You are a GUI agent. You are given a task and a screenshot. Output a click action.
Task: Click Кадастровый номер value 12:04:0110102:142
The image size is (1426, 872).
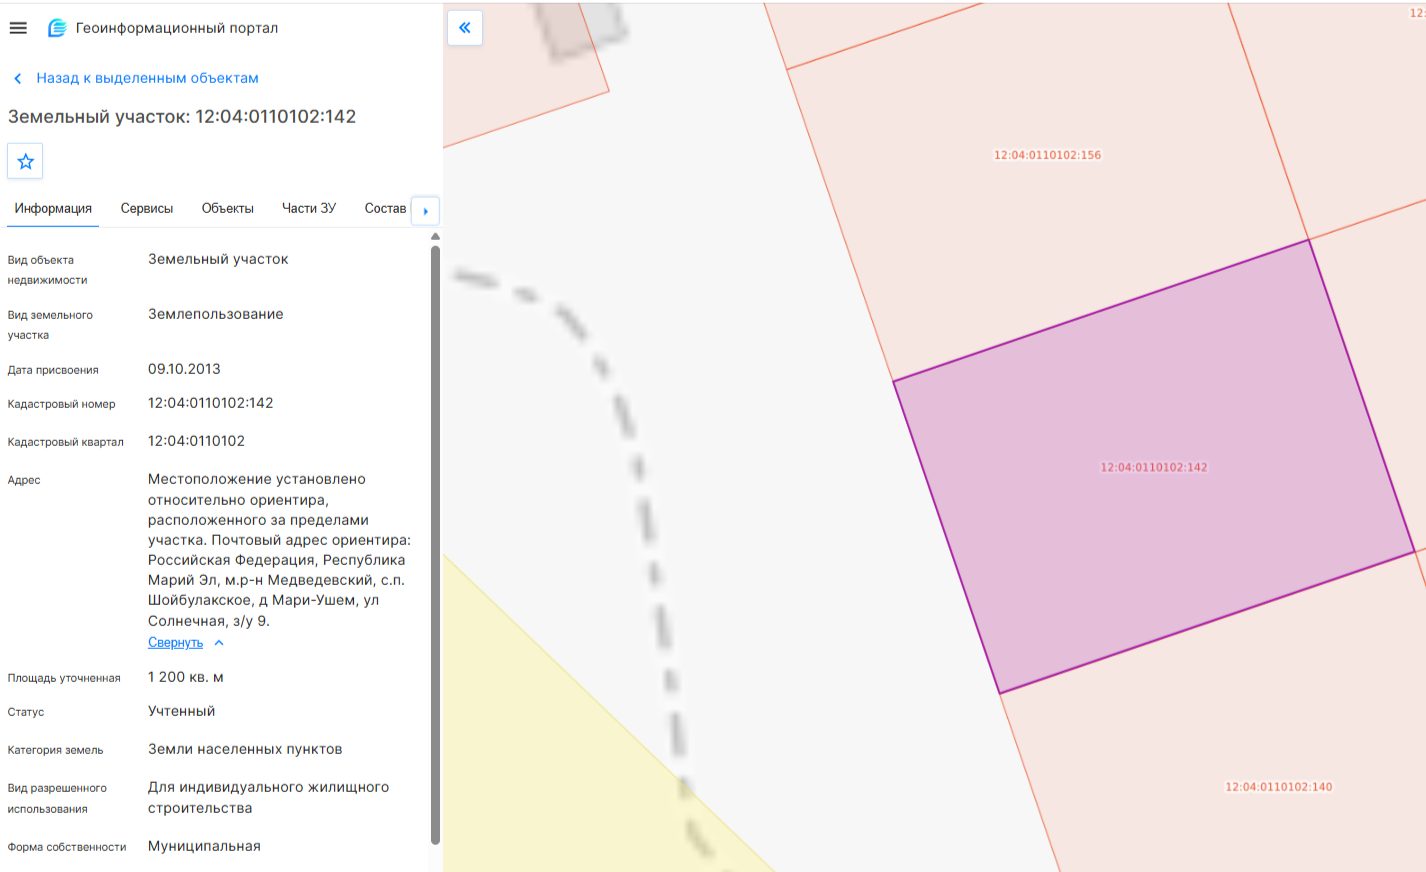click(x=211, y=403)
